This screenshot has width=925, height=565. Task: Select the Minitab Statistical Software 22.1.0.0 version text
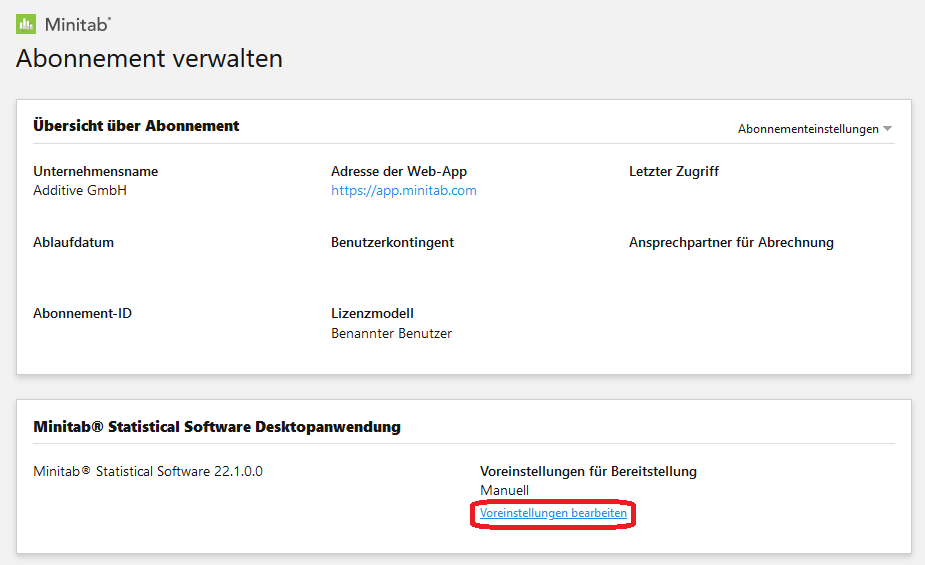pos(148,471)
